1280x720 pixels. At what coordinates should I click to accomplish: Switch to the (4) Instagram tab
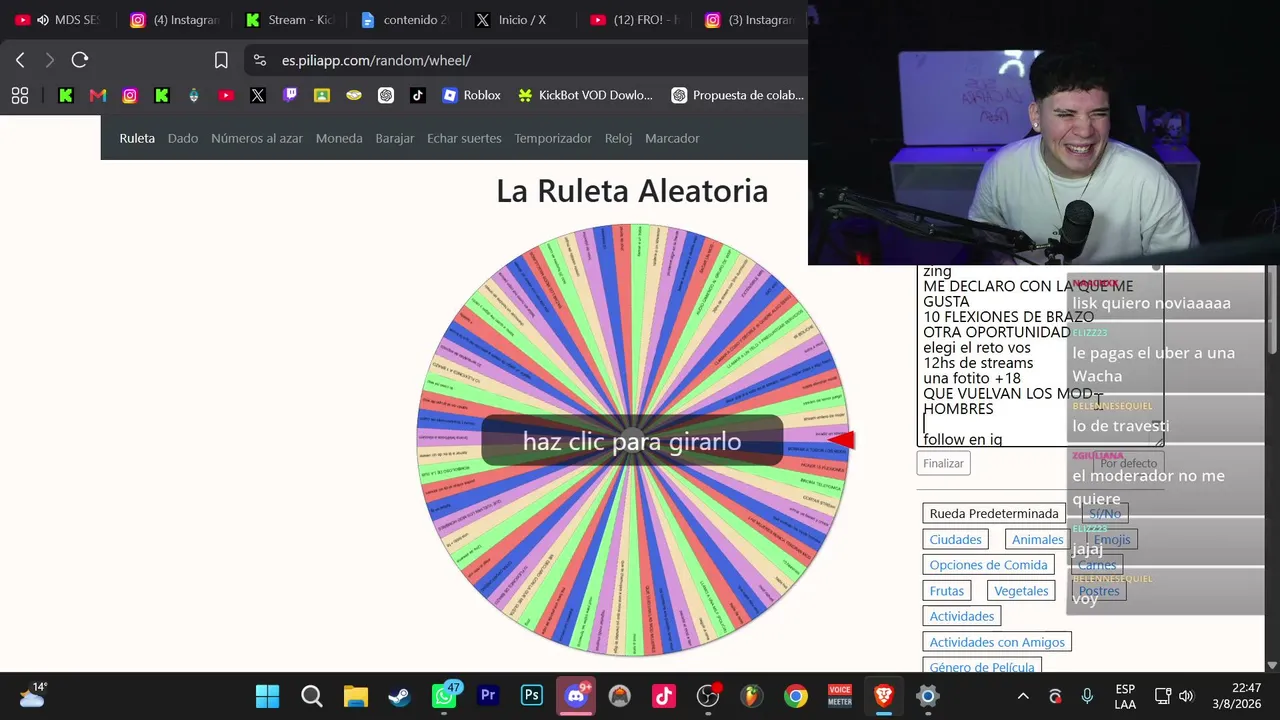pos(174,20)
